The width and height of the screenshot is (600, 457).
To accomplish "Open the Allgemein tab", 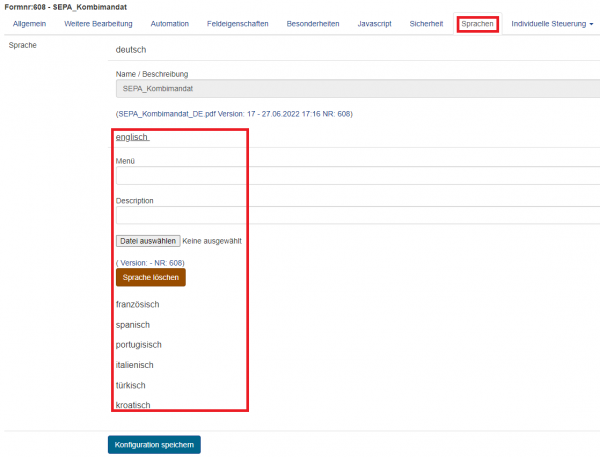I will [x=29, y=24].
